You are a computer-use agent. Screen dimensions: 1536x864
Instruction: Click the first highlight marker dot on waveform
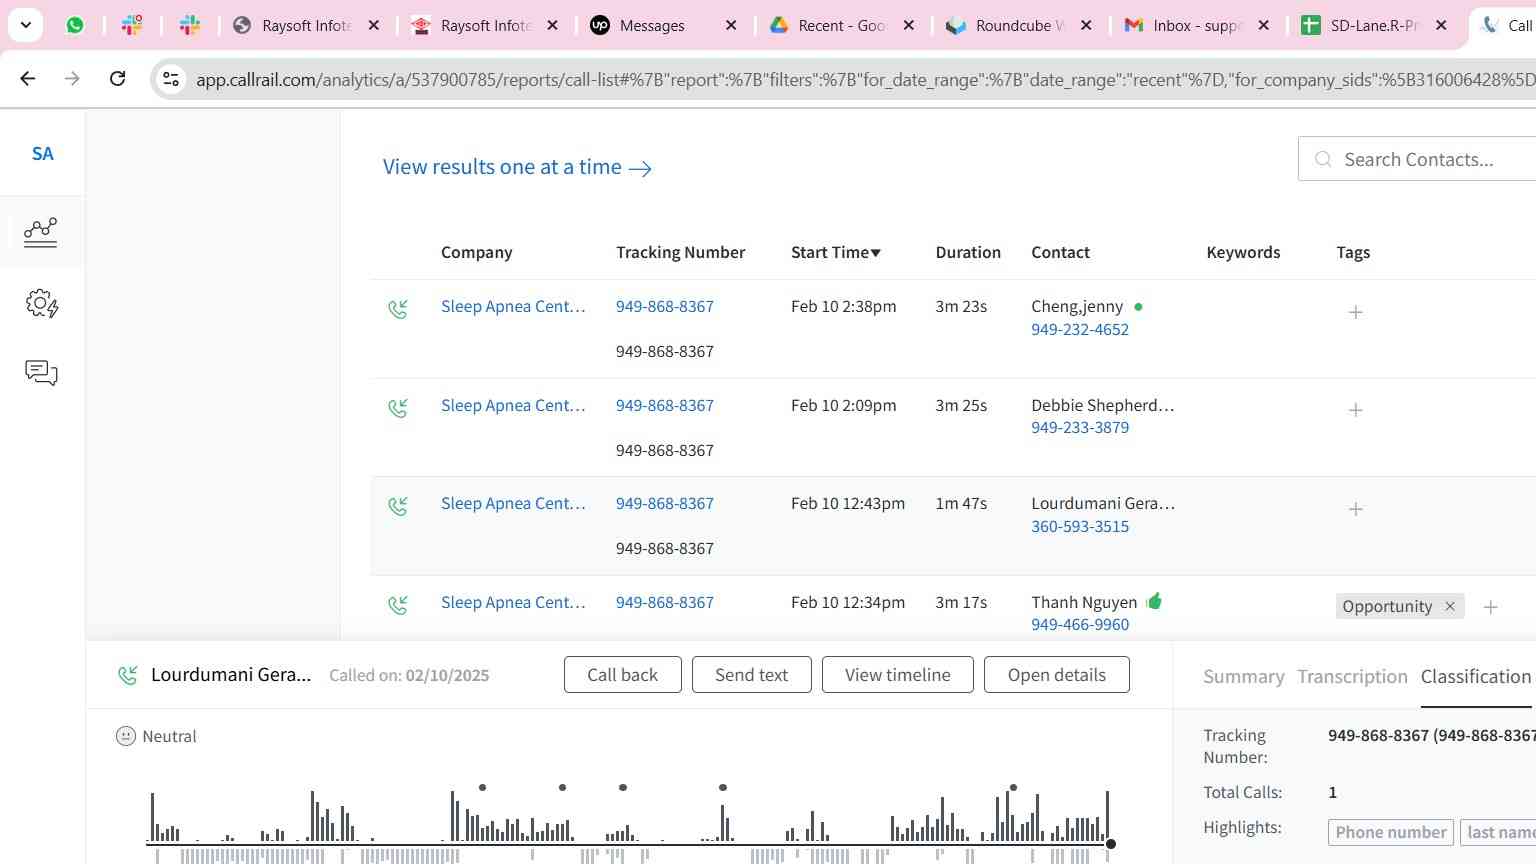pos(482,787)
